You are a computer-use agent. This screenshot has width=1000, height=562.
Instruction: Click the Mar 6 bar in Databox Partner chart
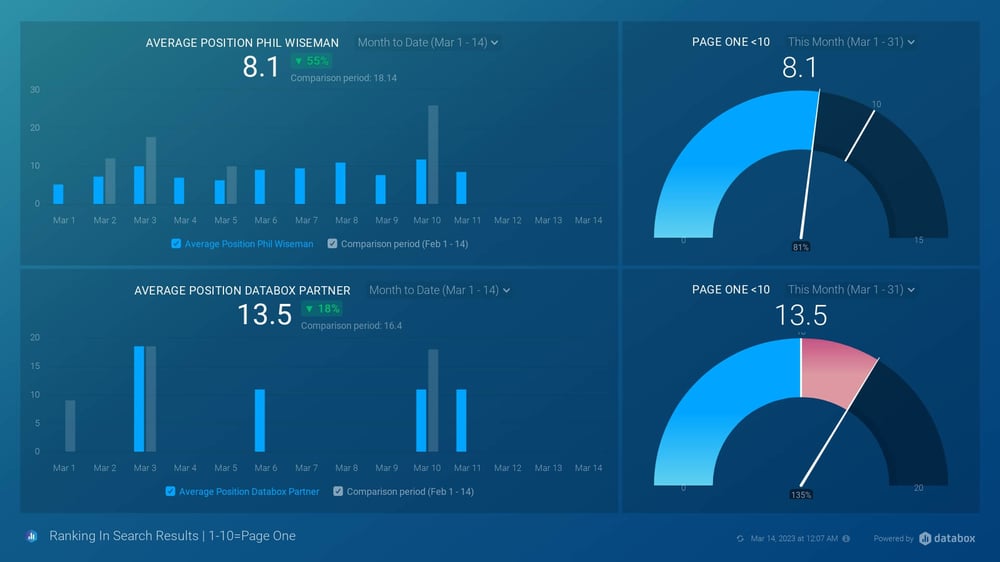(260, 420)
